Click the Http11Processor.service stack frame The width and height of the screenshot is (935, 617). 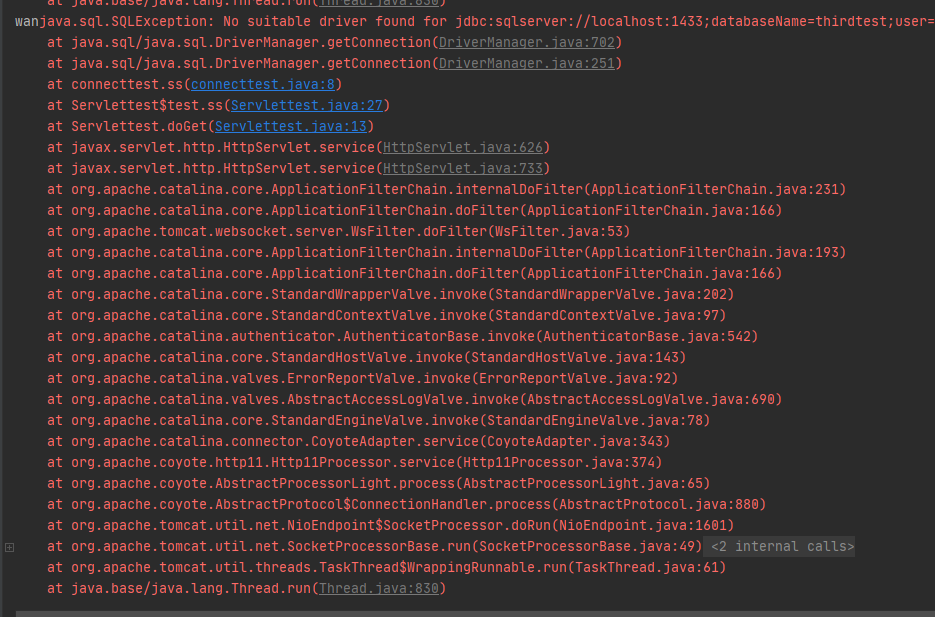pos(355,463)
